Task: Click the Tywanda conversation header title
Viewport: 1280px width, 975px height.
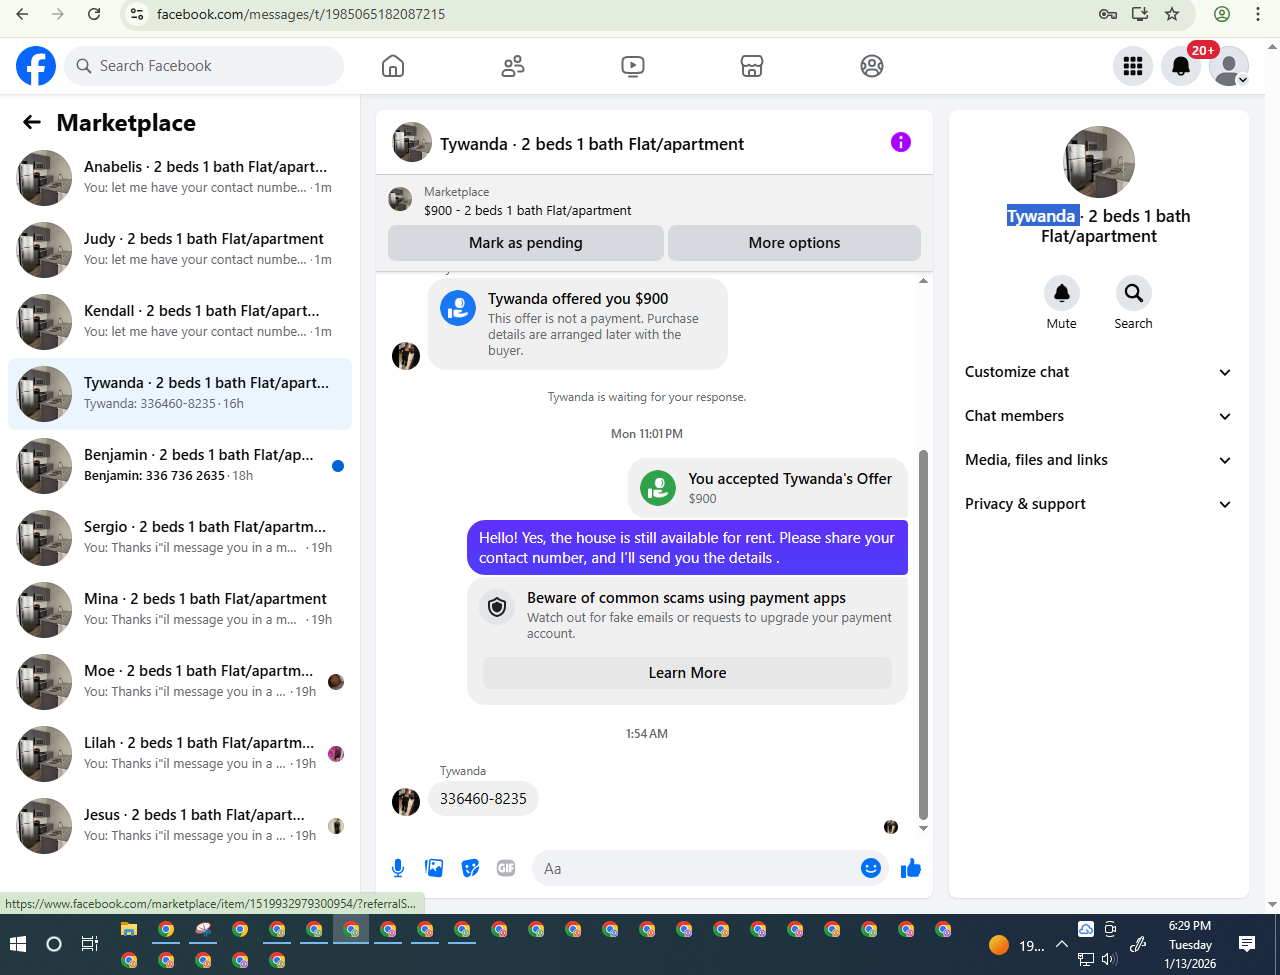Action: 592,144
